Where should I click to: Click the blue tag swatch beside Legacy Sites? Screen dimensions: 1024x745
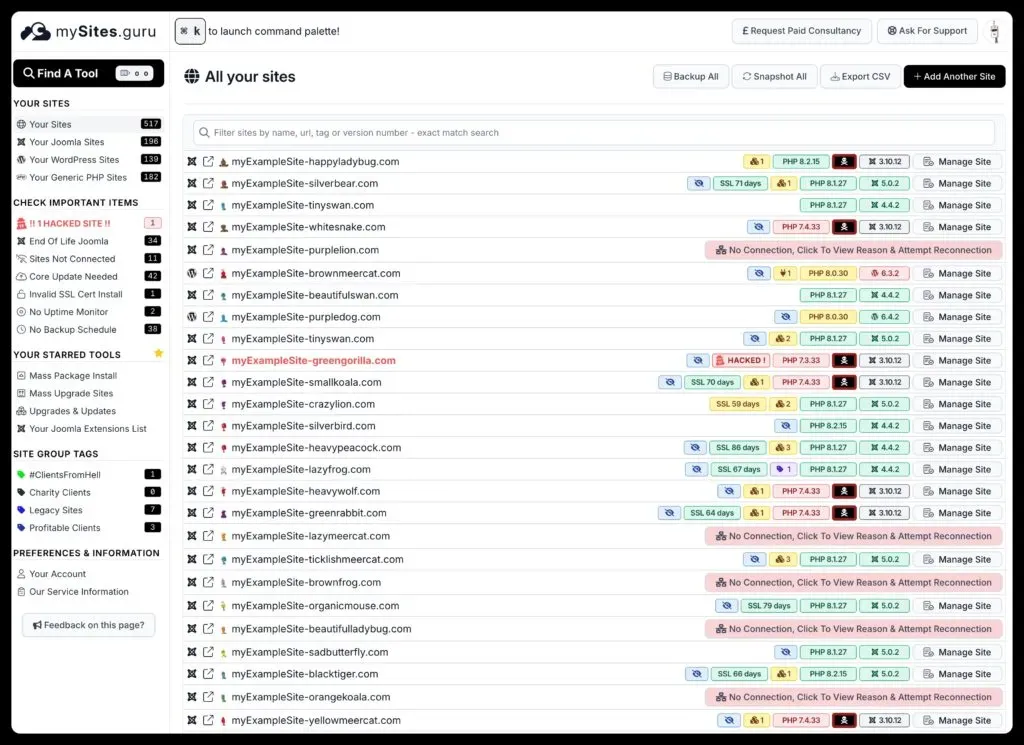coord(22,510)
